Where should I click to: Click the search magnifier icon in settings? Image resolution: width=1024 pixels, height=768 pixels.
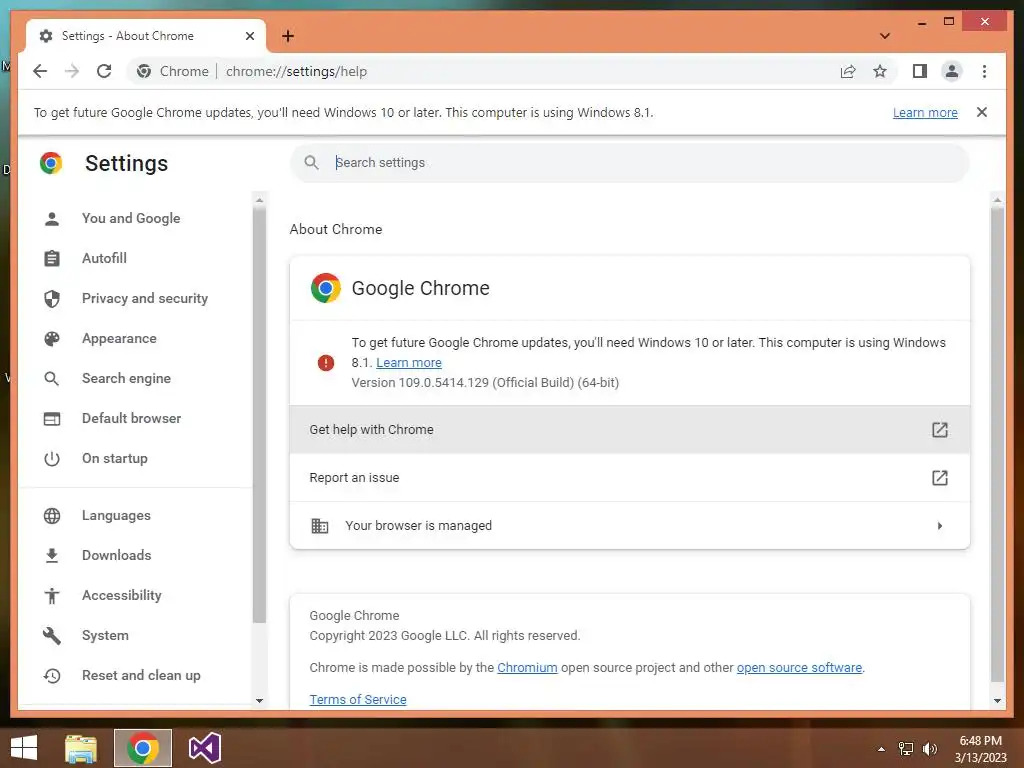click(x=312, y=163)
